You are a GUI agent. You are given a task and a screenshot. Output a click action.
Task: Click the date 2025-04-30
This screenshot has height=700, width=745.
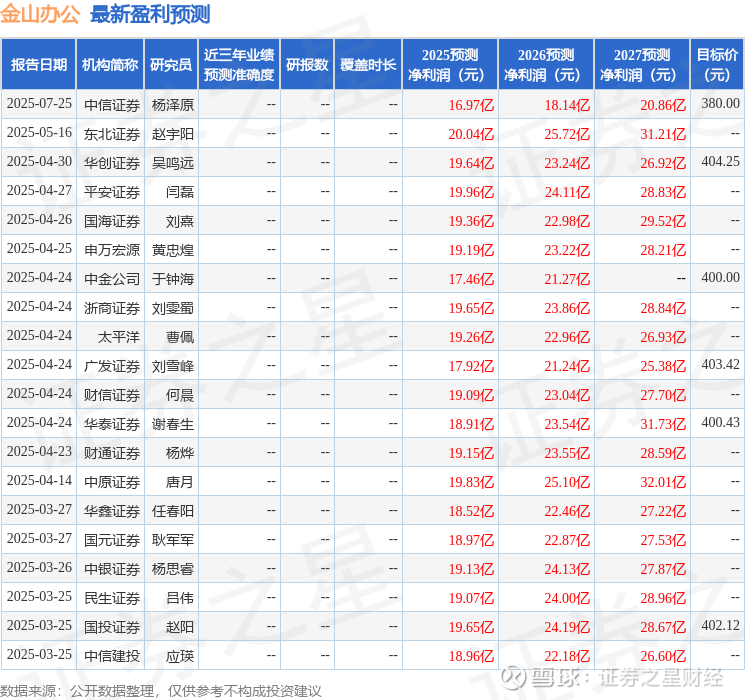click(x=39, y=161)
